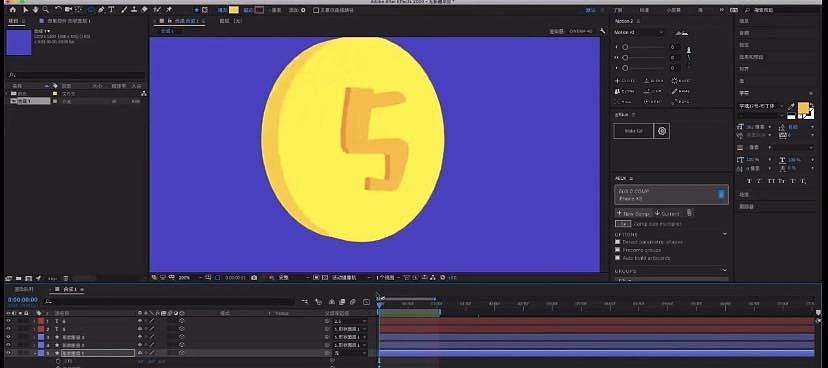
Task: Click the Home icon in toolbar
Action: [x=12, y=10]
